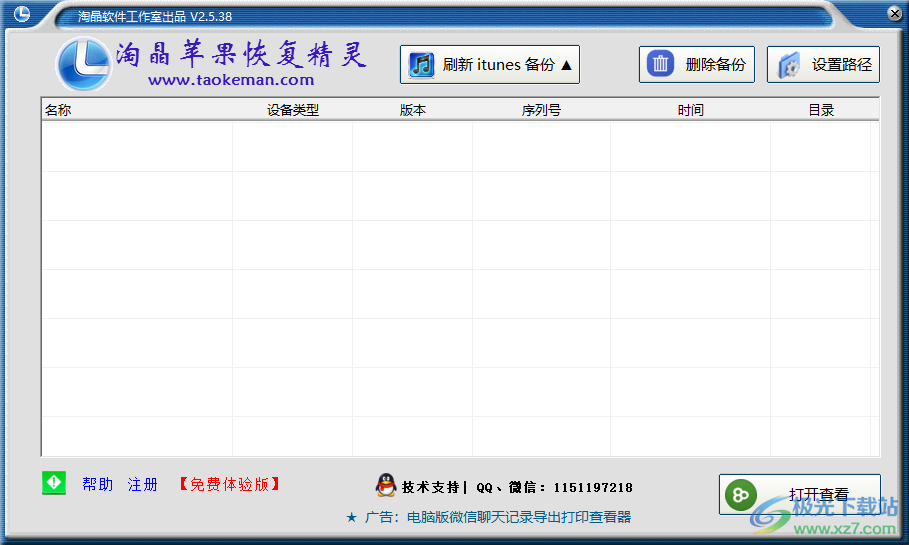The height and width of the screenshot is (545, 909).
Task: Click the delete backup button
Action: pyautogui.click(x=696, y=64)
